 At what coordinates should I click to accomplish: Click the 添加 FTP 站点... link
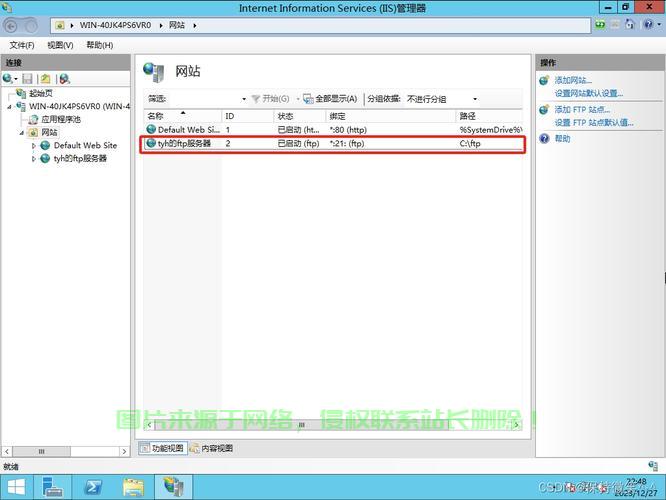click(x=582, y=110)
